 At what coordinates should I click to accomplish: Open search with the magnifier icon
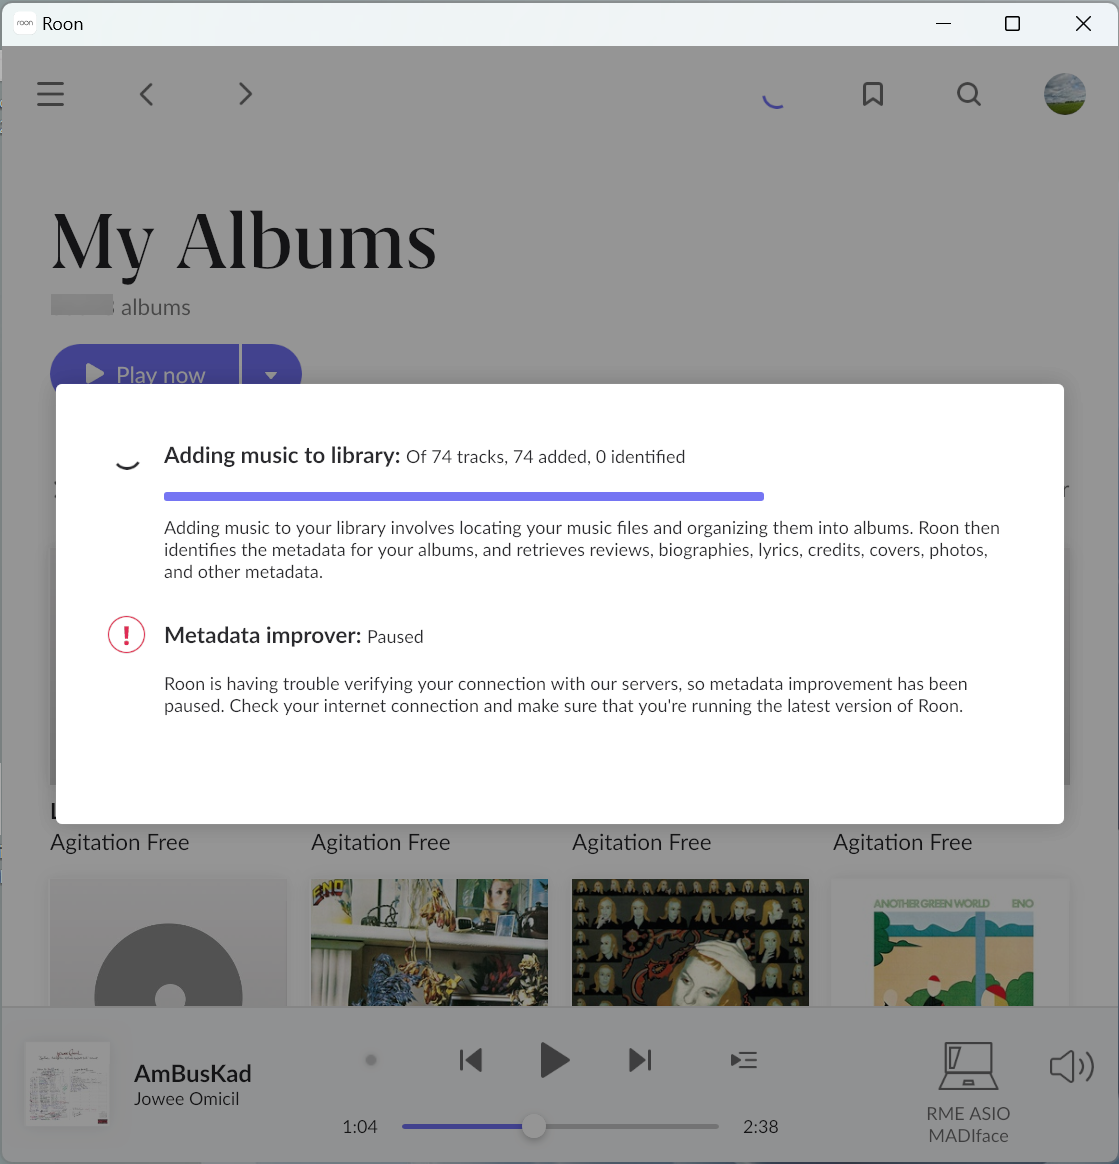pyautogui.click(x=968, y=94)
